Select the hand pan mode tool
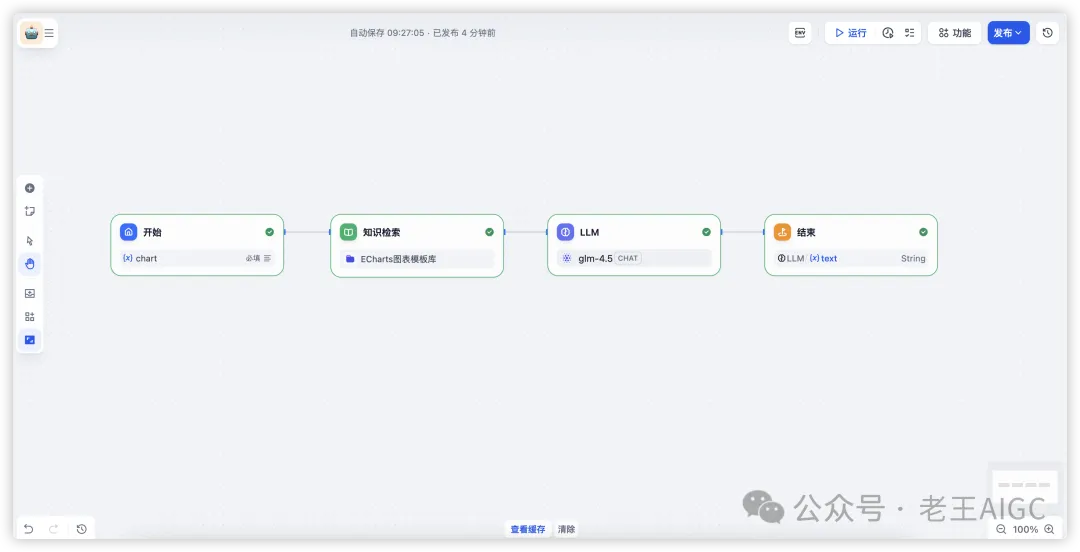Screen dimensions: 1080x552 [30, 264]
